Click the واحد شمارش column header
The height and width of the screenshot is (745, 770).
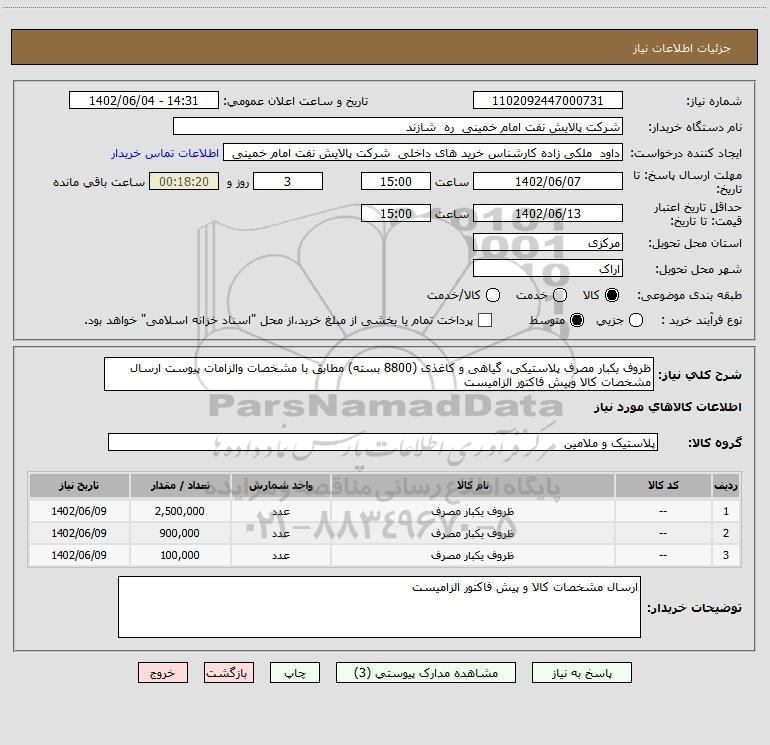(281, 485)
